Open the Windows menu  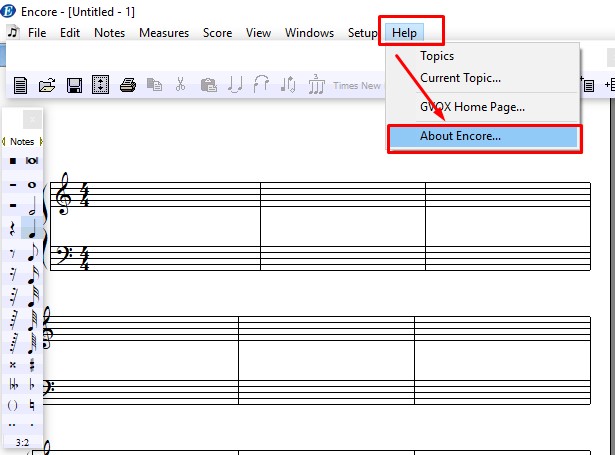309,33
